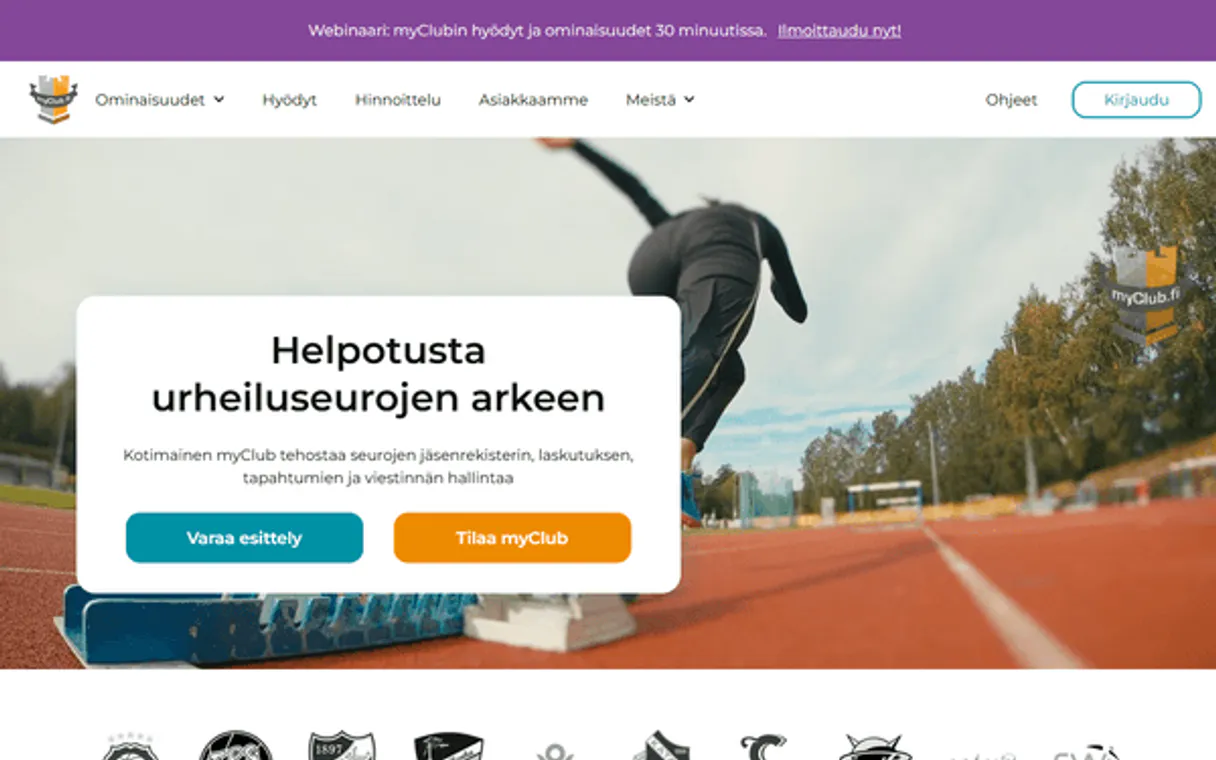Click the fourth shield-shaped club logo
This screenshot has height=760, width=1216.
point(449,747)
